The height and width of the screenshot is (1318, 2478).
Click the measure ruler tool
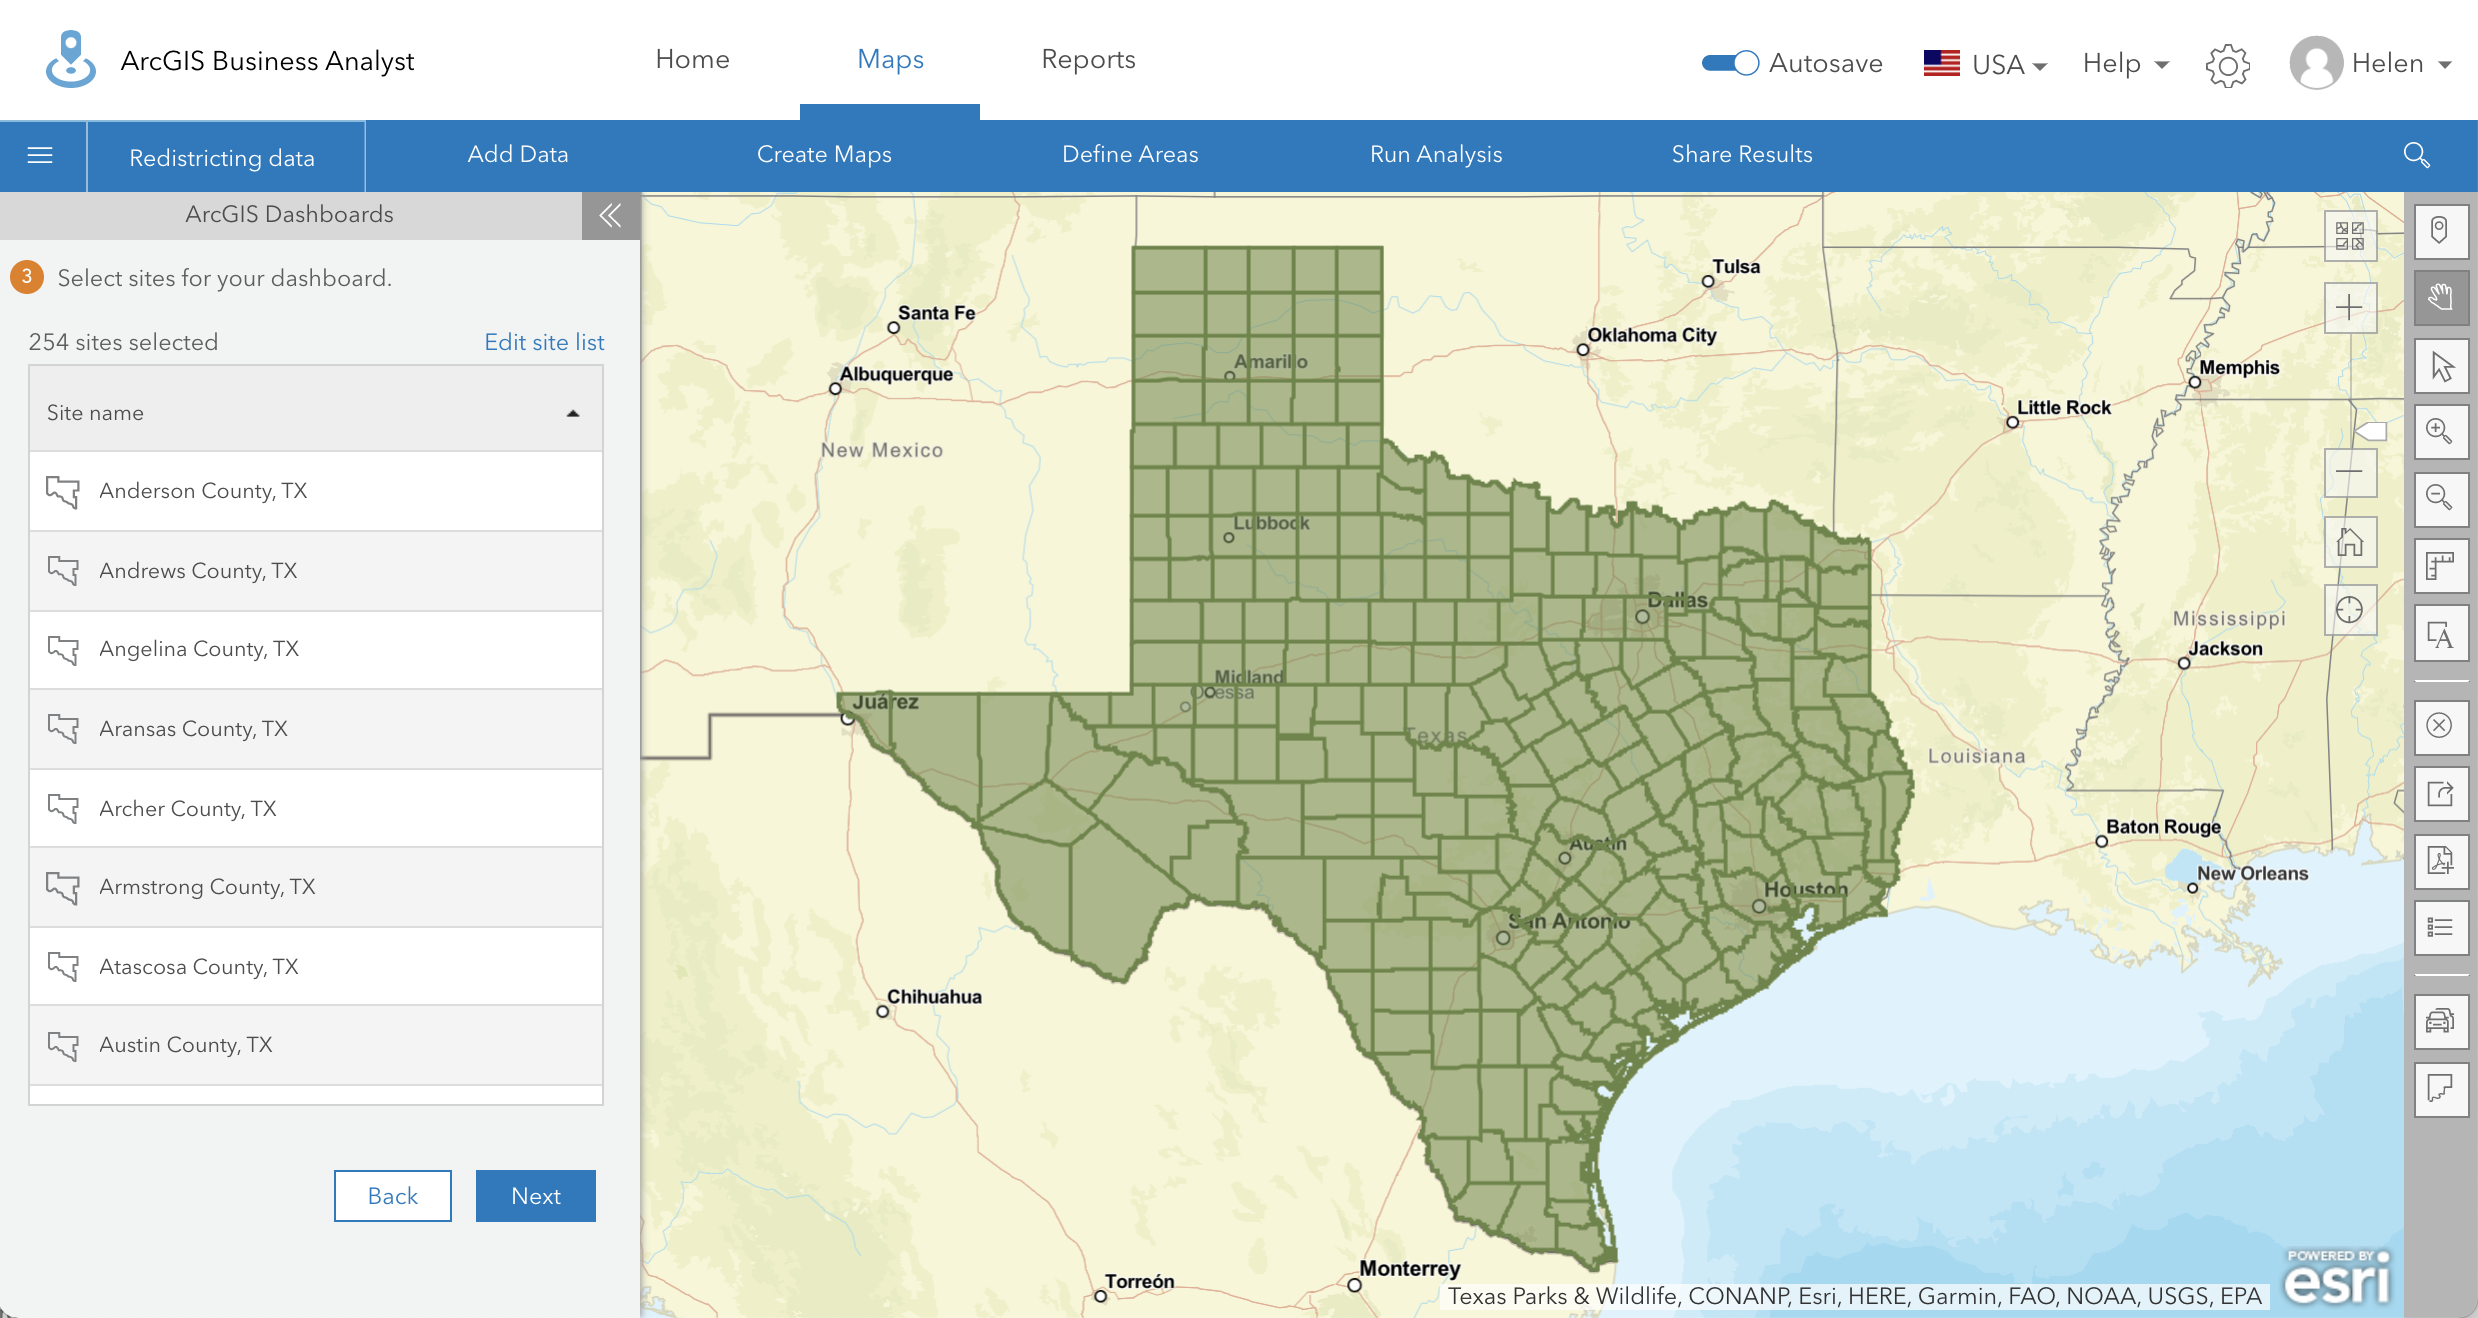pos(2440,567)
